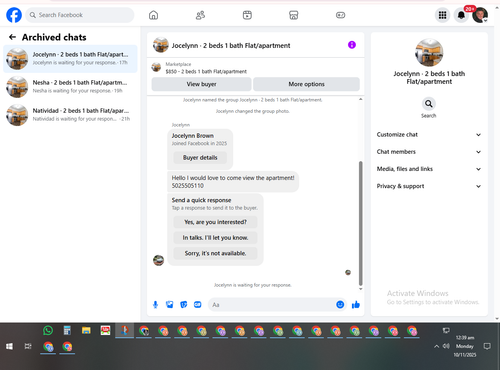Open Jocelynn Brown's Buyer details
The width and height of the screenshot is (500, 370).
coord(200,158)
